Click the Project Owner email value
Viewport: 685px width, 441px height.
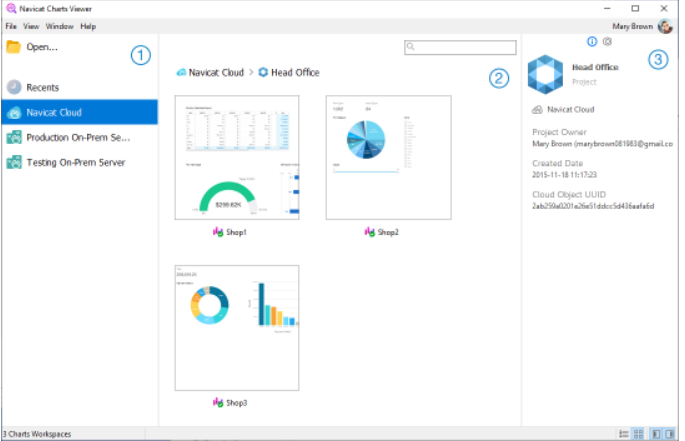602,144
